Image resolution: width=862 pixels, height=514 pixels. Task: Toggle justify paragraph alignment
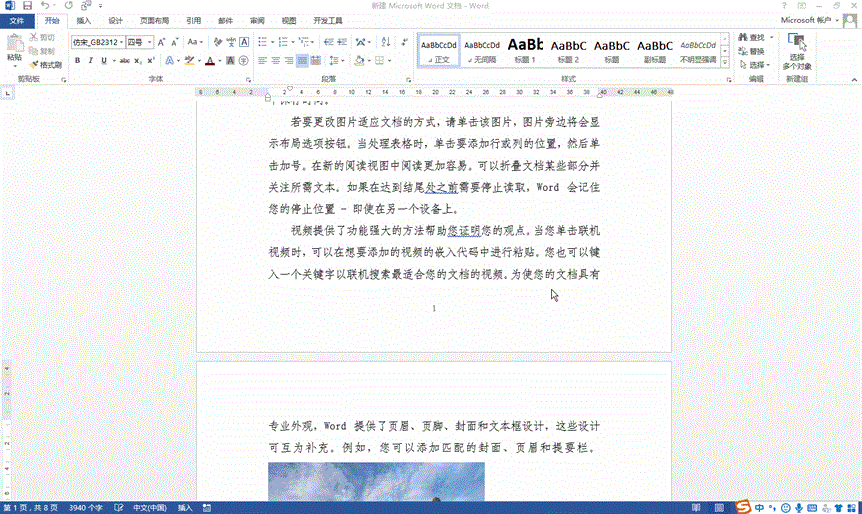pyautogui.click(x=302, y=61)
